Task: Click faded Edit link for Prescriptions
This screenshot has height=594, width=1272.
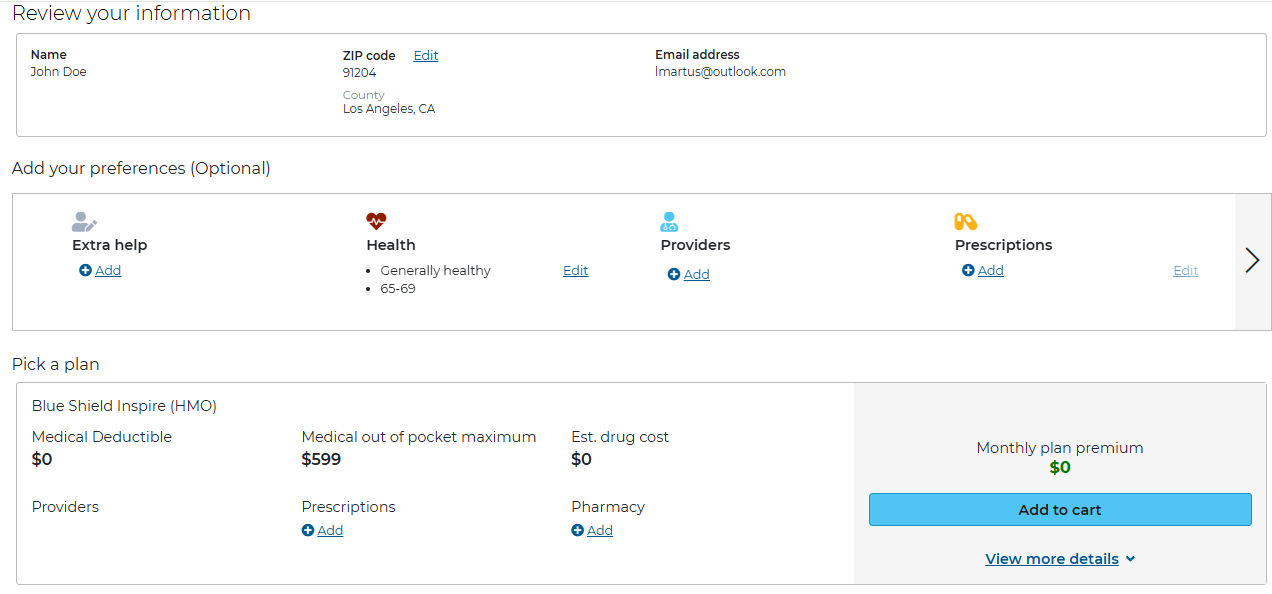Action: pyautogui.click(x=1186, y=271)
